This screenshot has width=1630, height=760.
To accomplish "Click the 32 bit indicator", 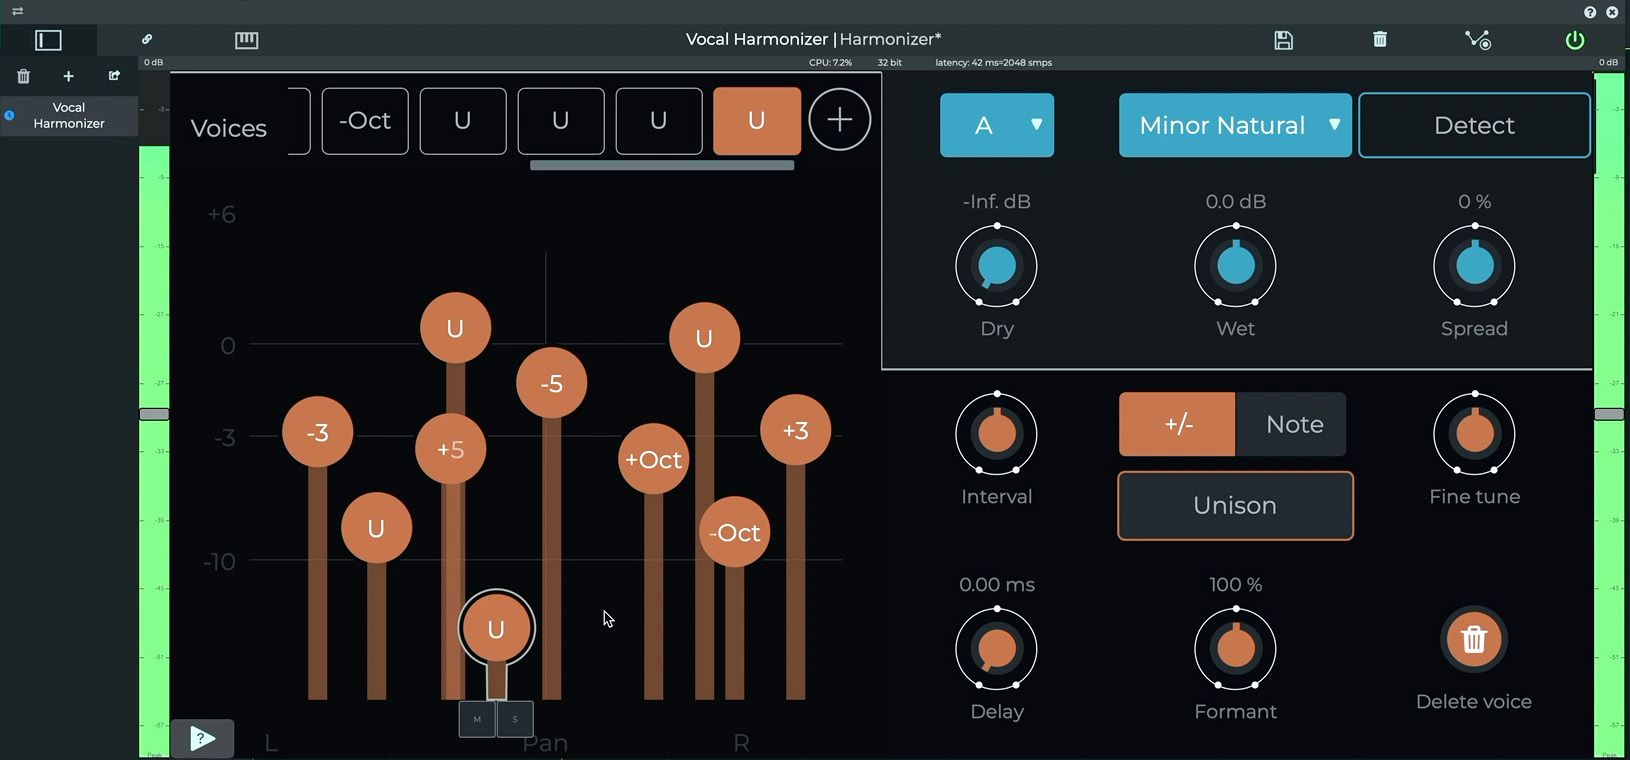I will click(889, 63).
